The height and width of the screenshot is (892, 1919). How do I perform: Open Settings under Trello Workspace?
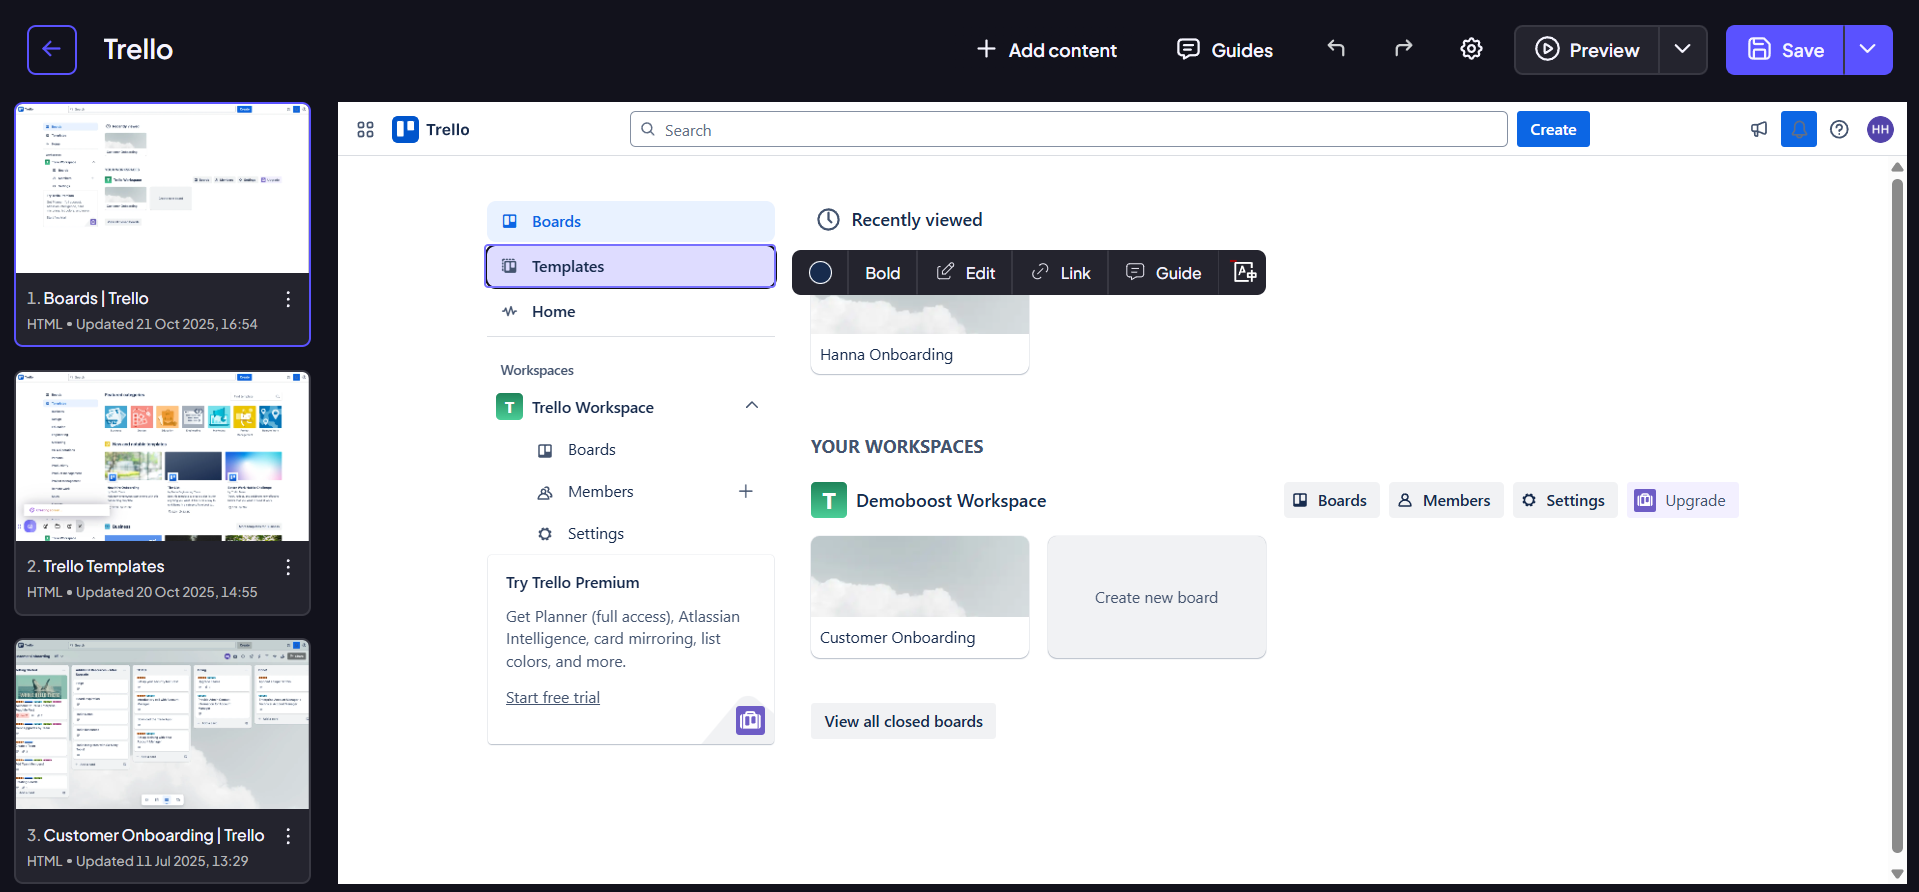coord(596,534)
